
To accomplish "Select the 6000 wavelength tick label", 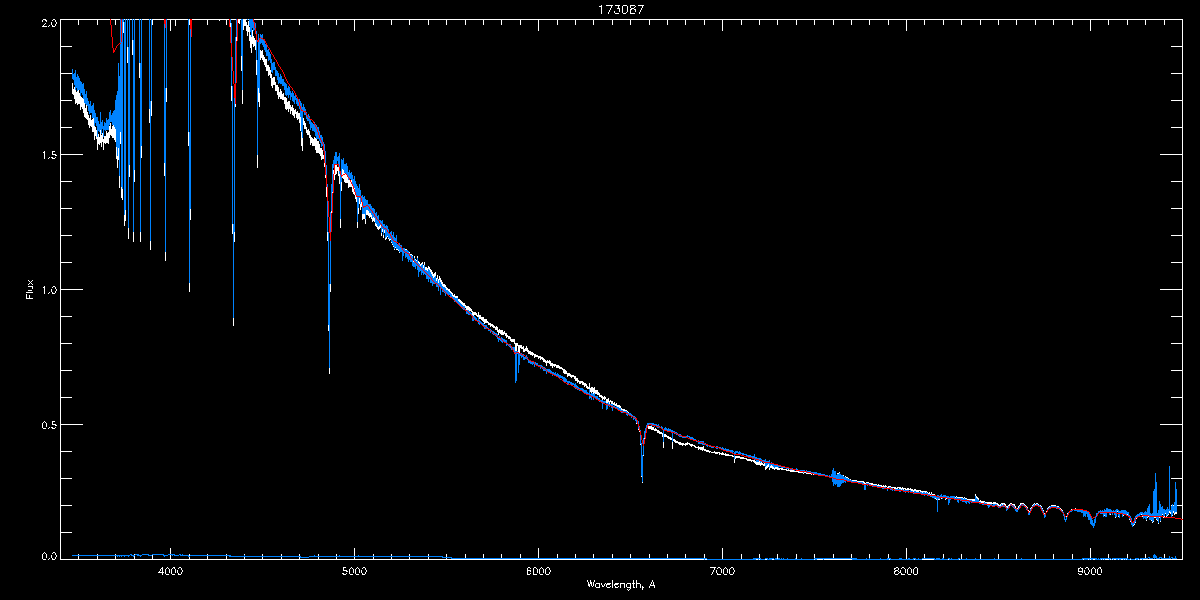I will (538, 572).
